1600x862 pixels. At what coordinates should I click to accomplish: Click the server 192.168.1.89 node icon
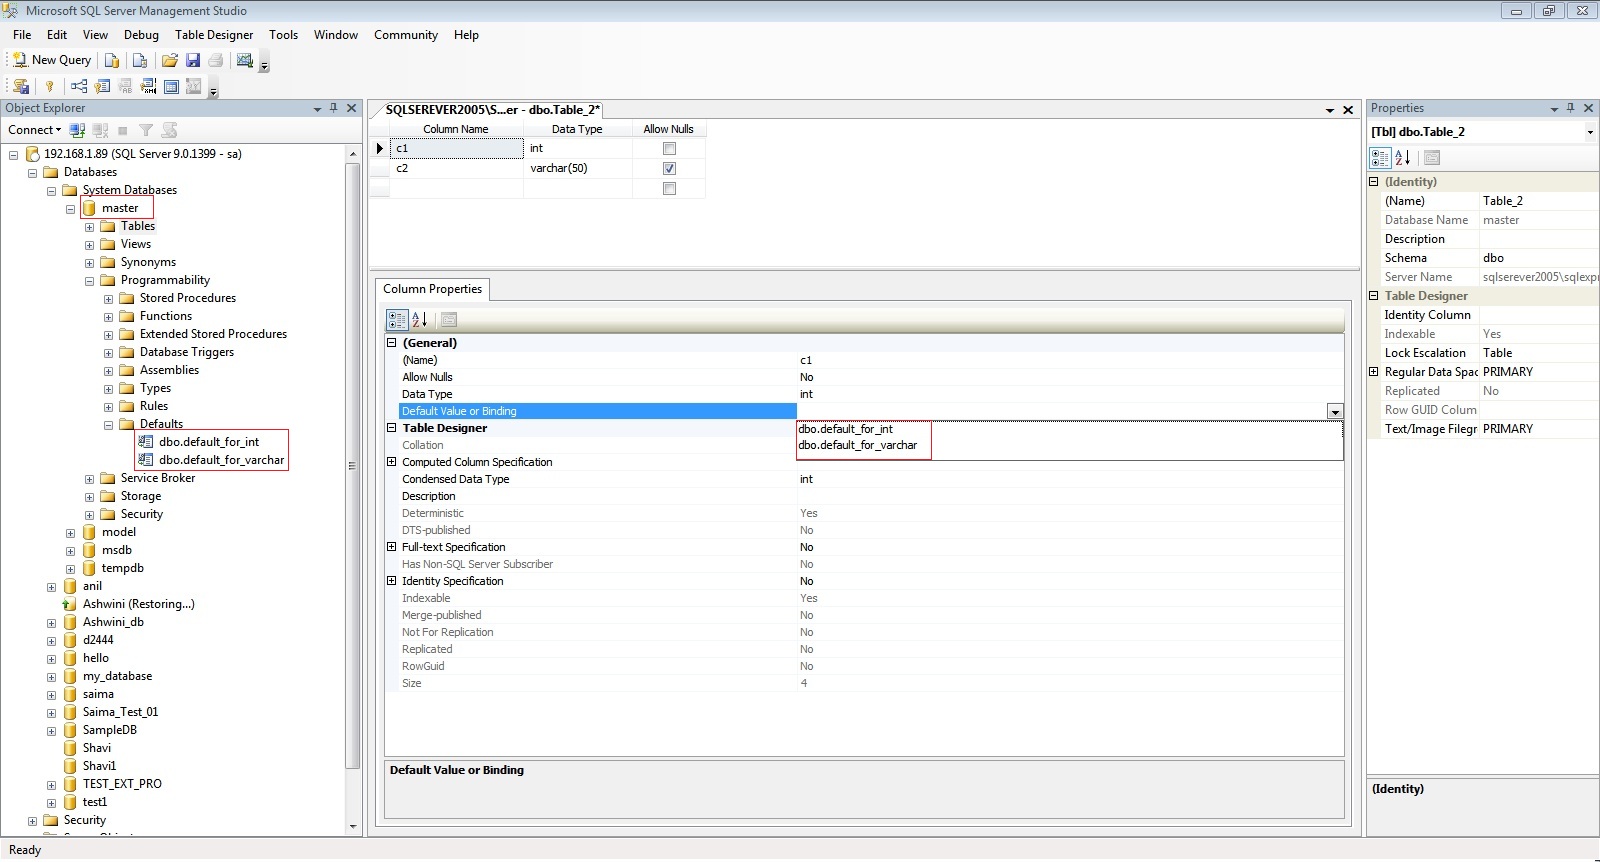pyautogui.click(x=32, y=154)
